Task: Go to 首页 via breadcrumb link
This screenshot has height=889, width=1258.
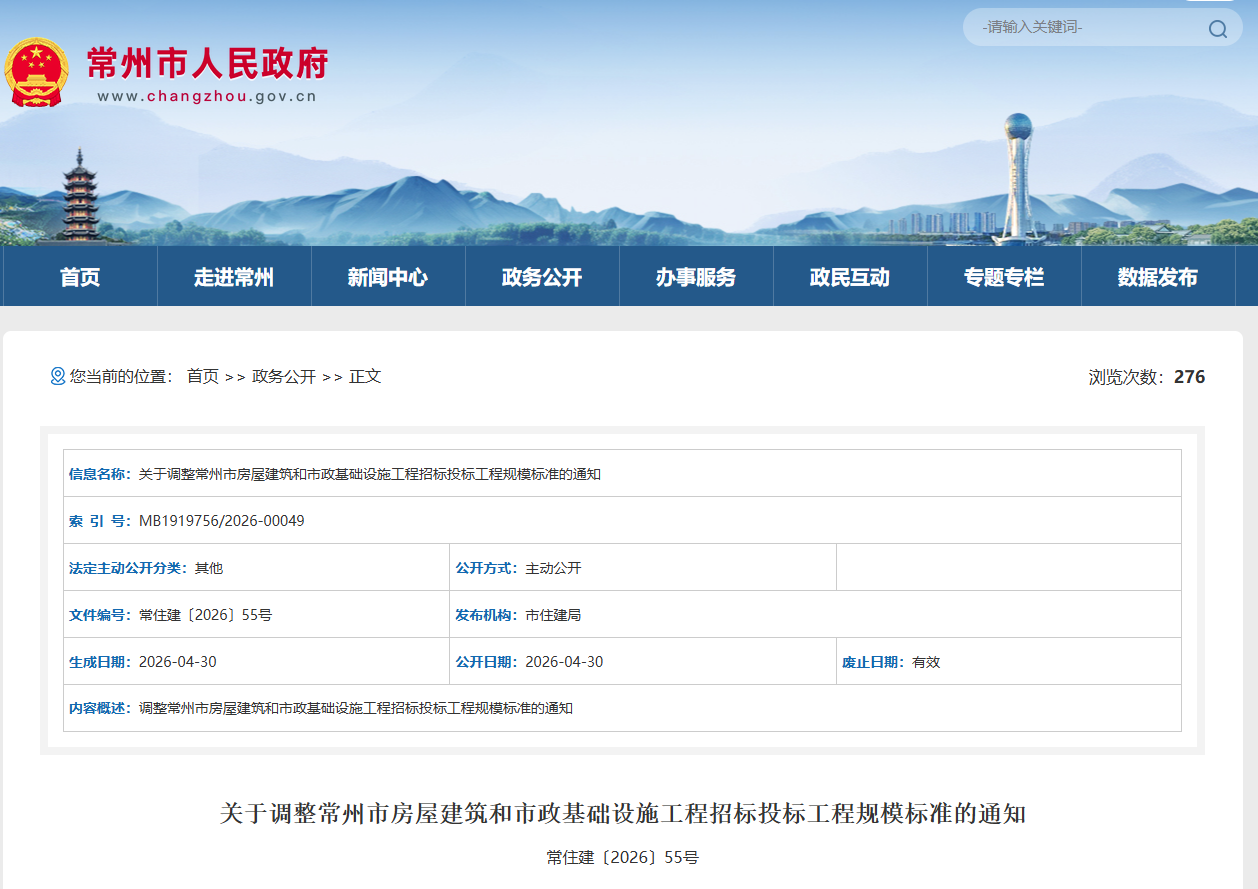Action: coord(202,376)
